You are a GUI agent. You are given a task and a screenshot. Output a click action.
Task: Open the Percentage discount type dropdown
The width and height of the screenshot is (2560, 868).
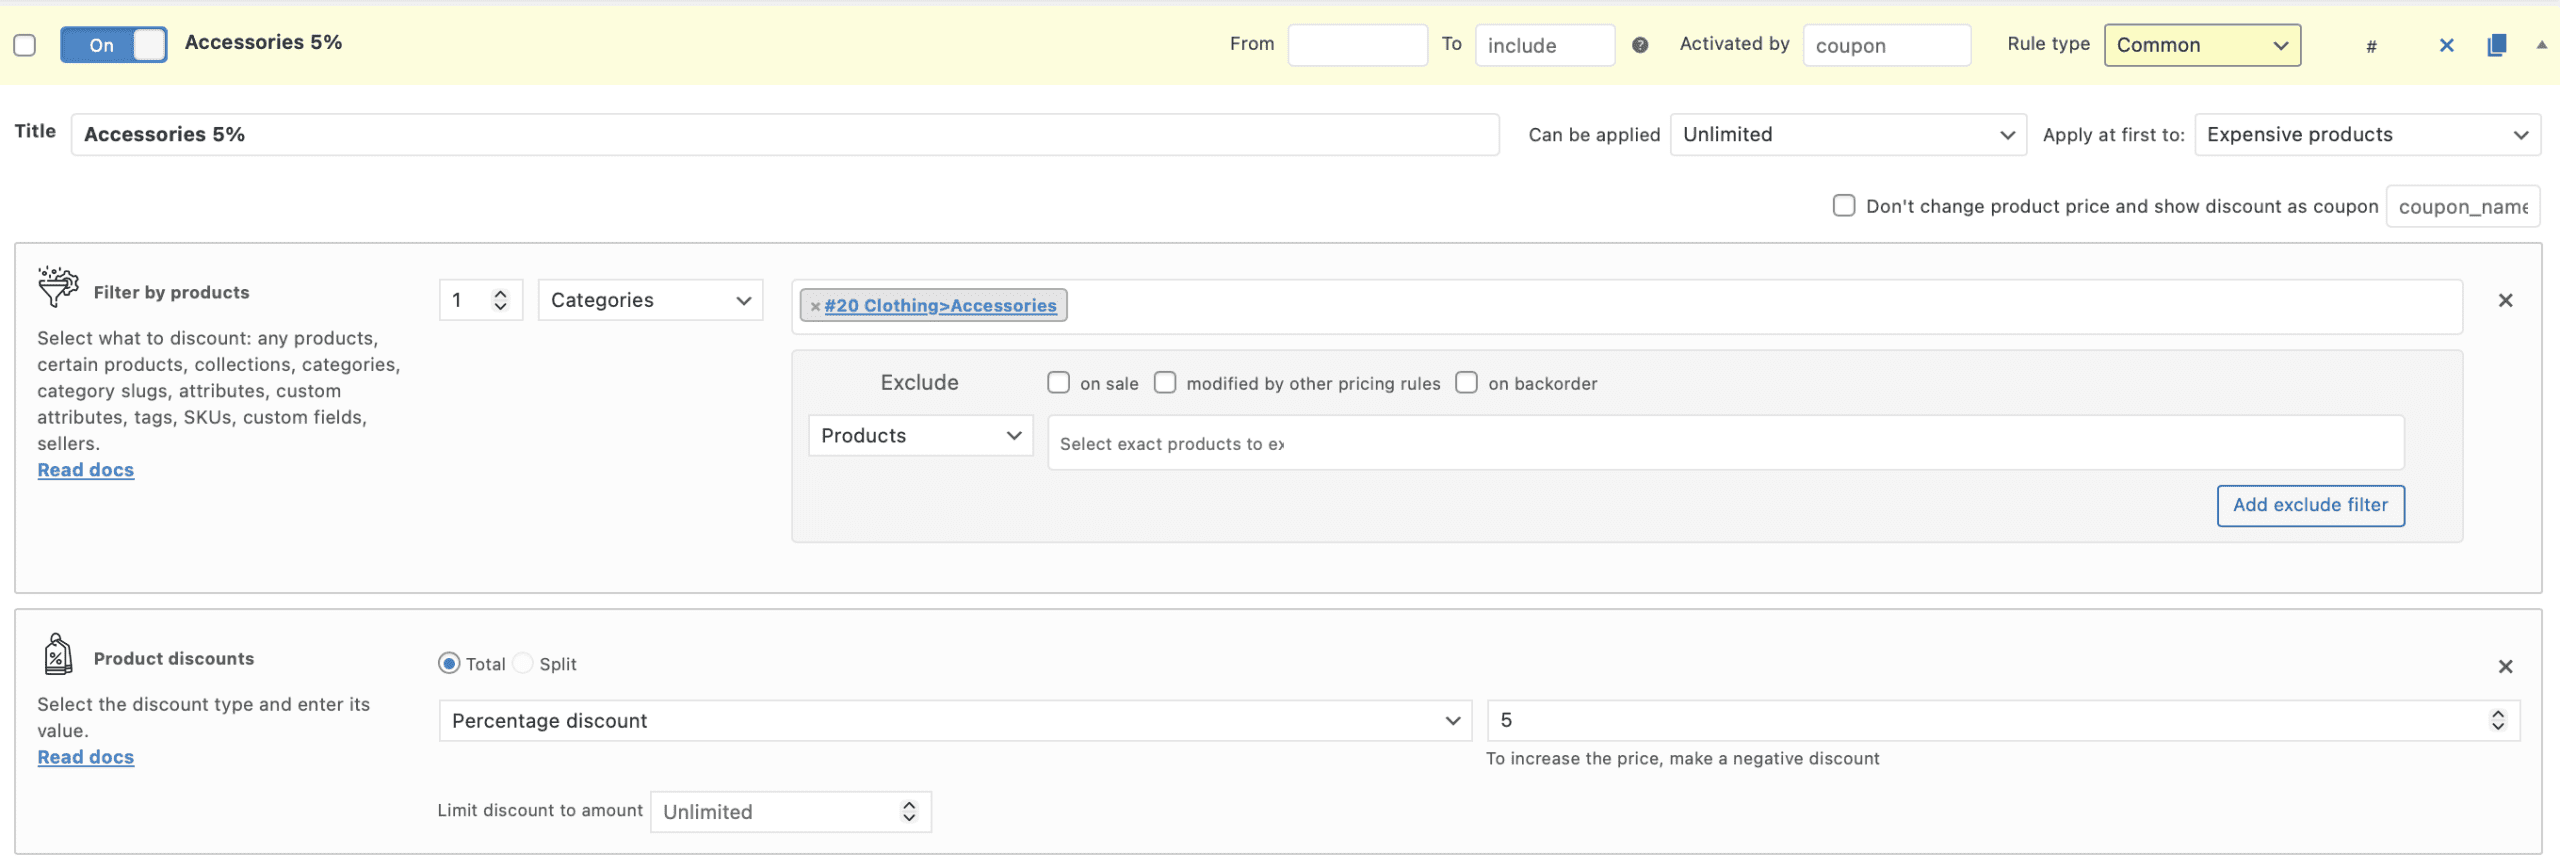click(954, 721)
